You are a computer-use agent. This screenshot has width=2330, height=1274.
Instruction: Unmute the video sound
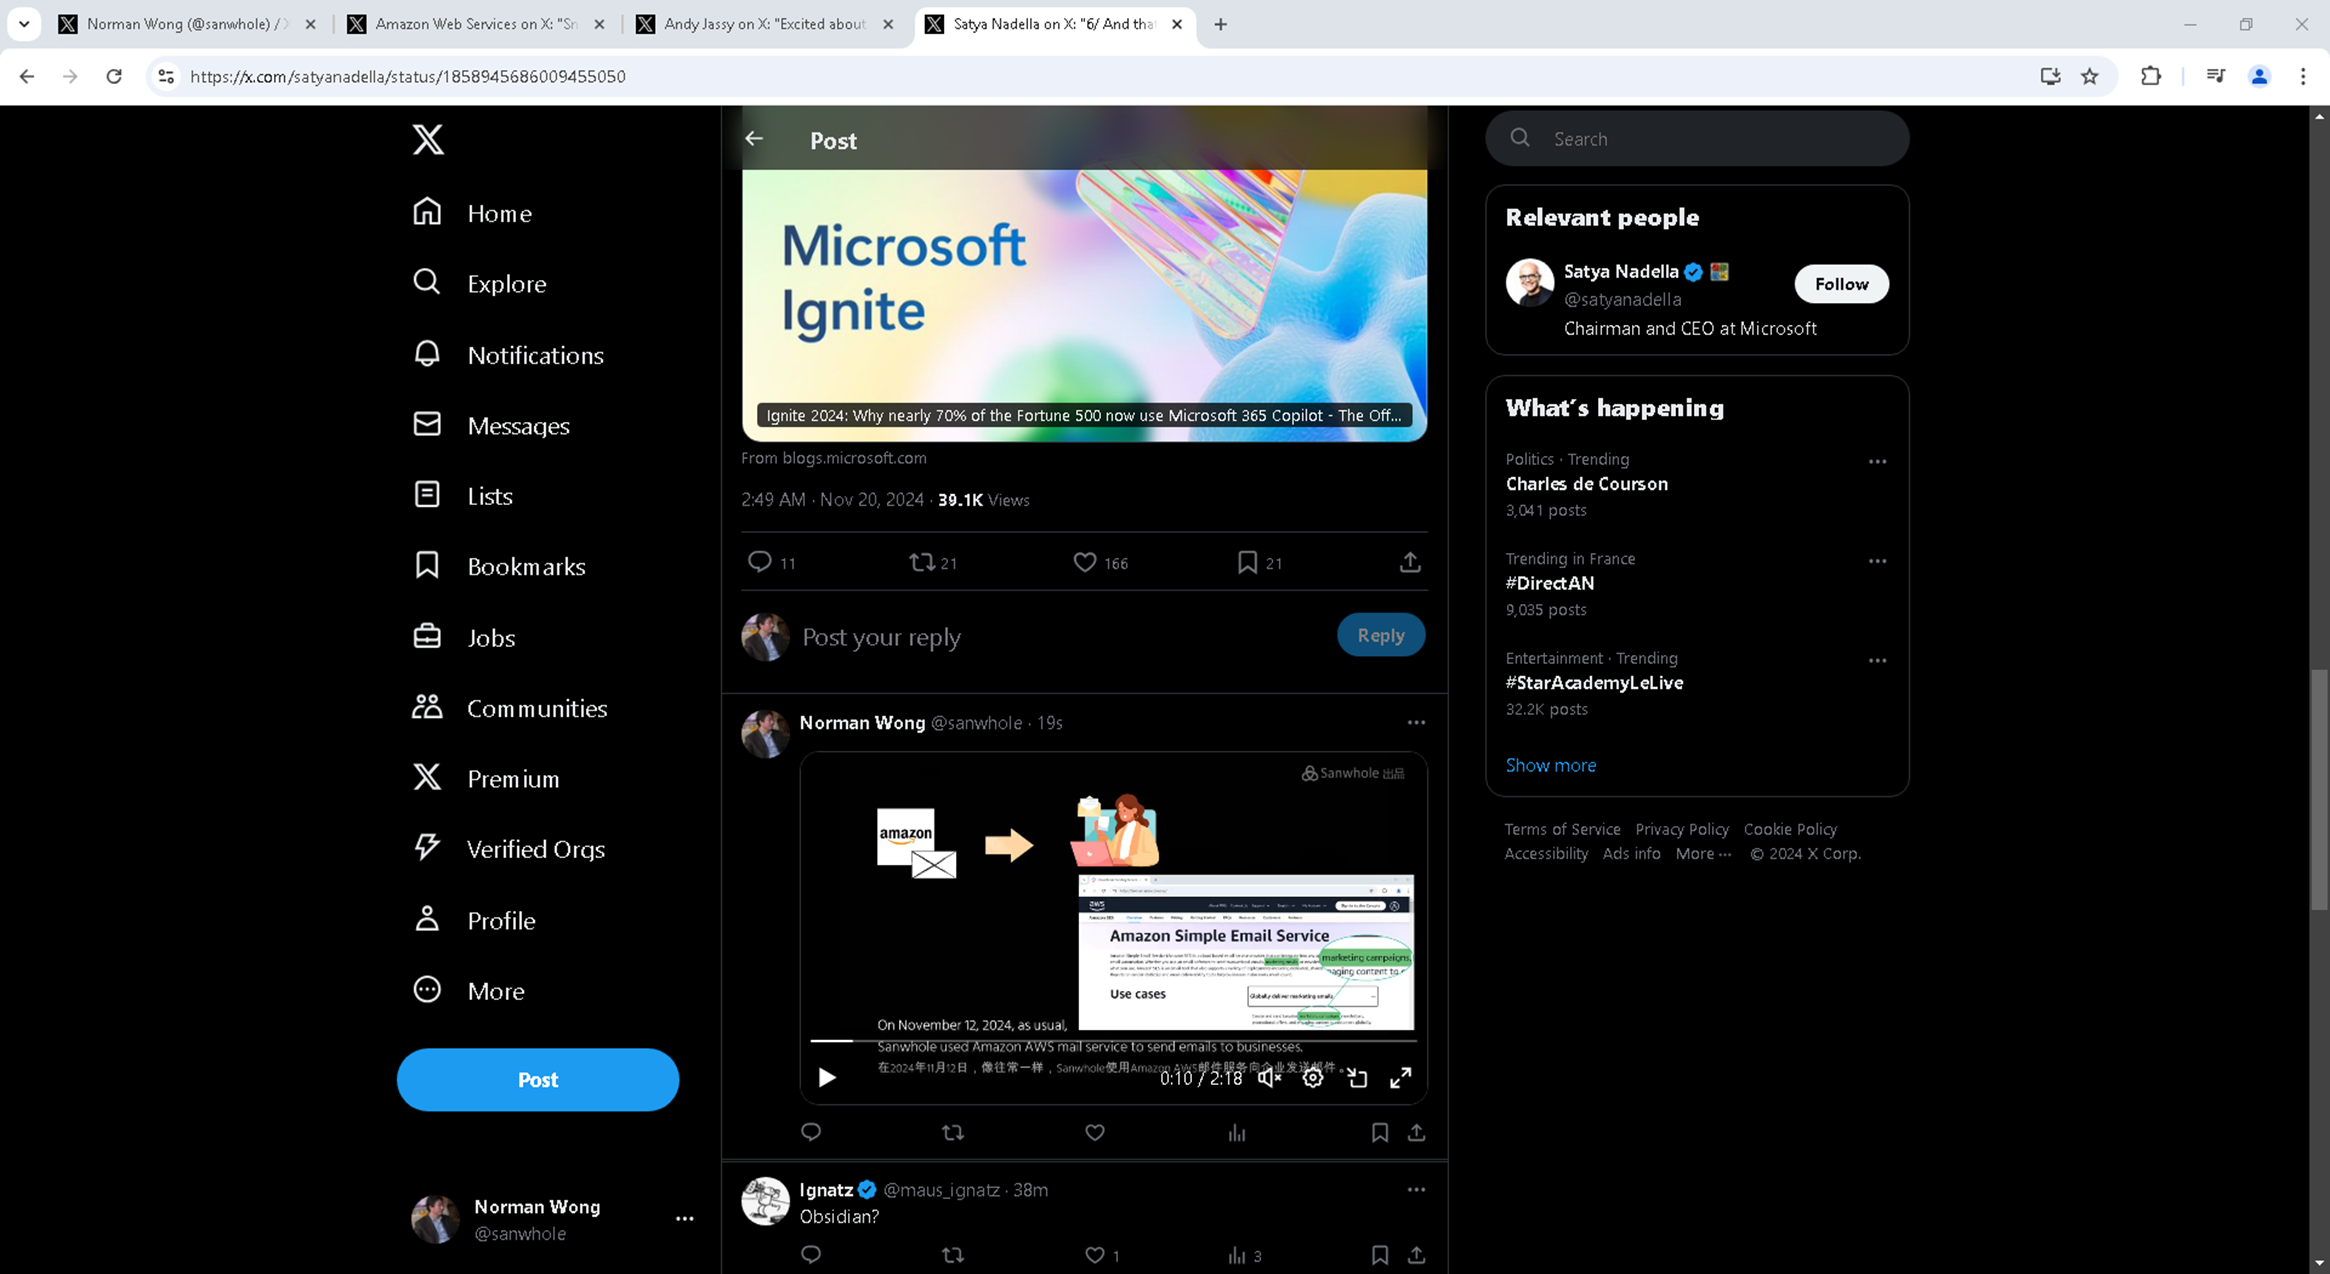point(1269,1077)
